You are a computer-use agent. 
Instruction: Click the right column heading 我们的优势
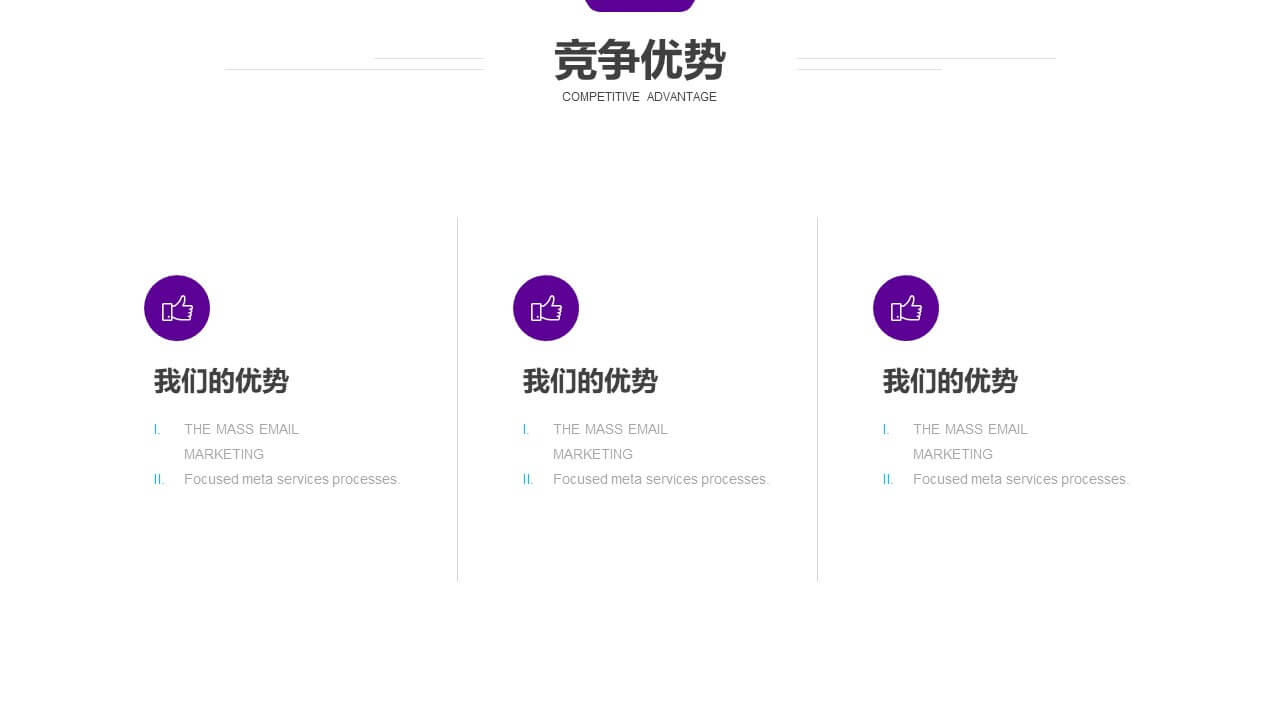950,381
